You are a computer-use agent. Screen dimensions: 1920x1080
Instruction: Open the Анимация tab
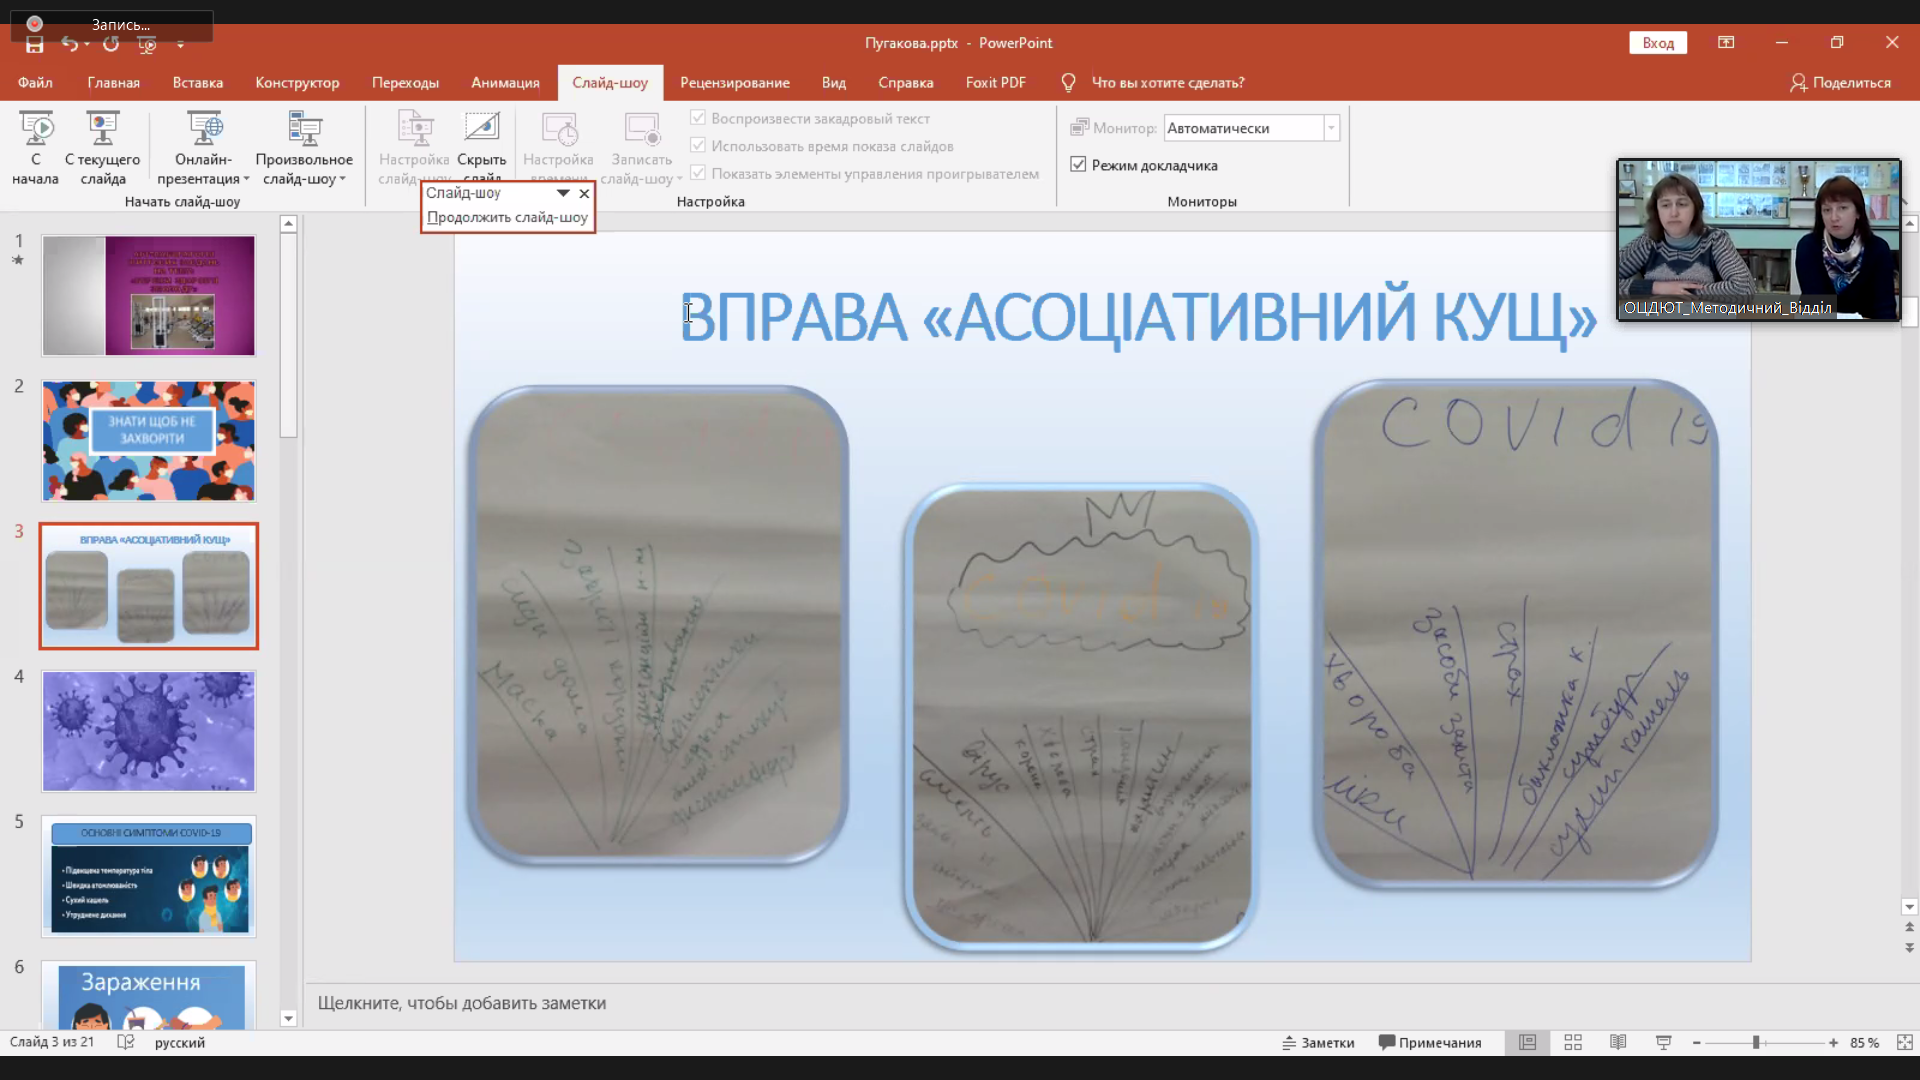(x=505, y=82)
